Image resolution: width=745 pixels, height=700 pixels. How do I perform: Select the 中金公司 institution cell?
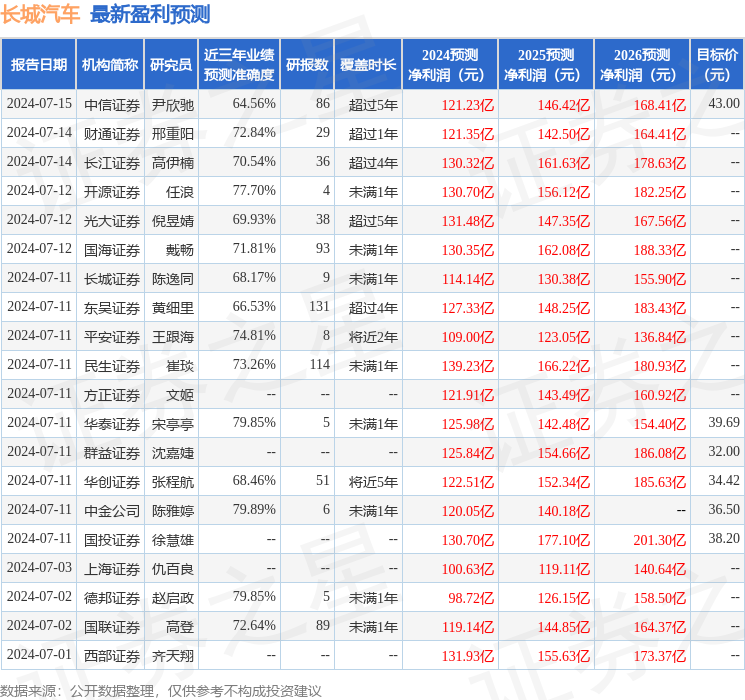click(x=112, y=511)
